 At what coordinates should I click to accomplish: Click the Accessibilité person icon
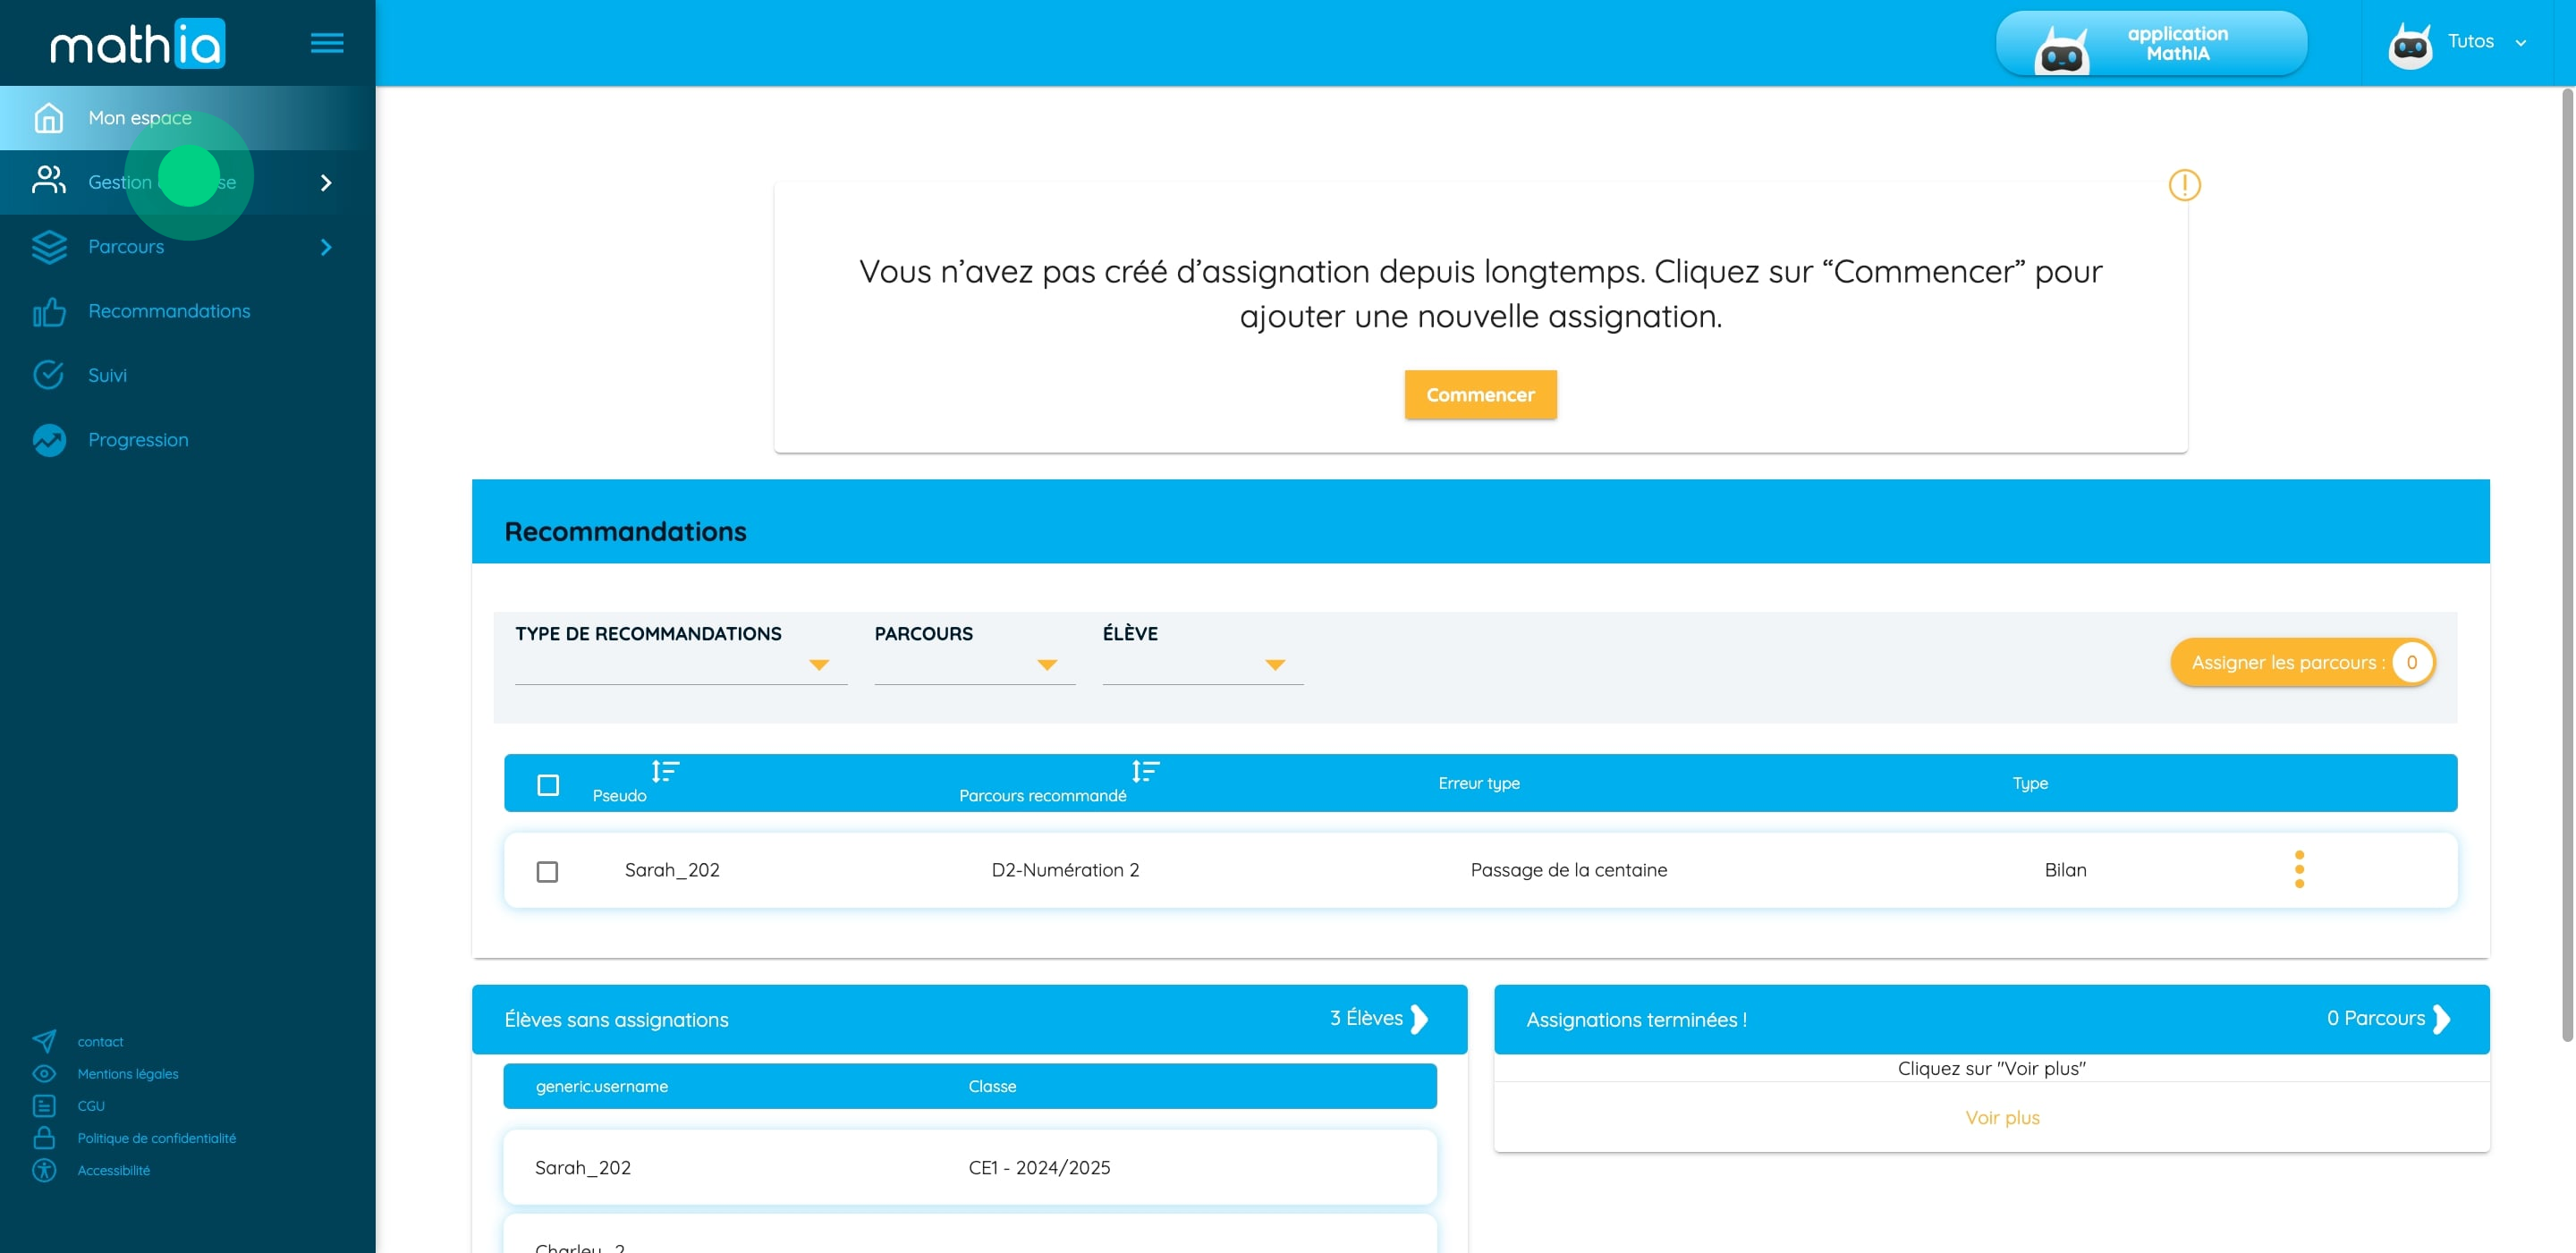click(x=44, y=1170)
